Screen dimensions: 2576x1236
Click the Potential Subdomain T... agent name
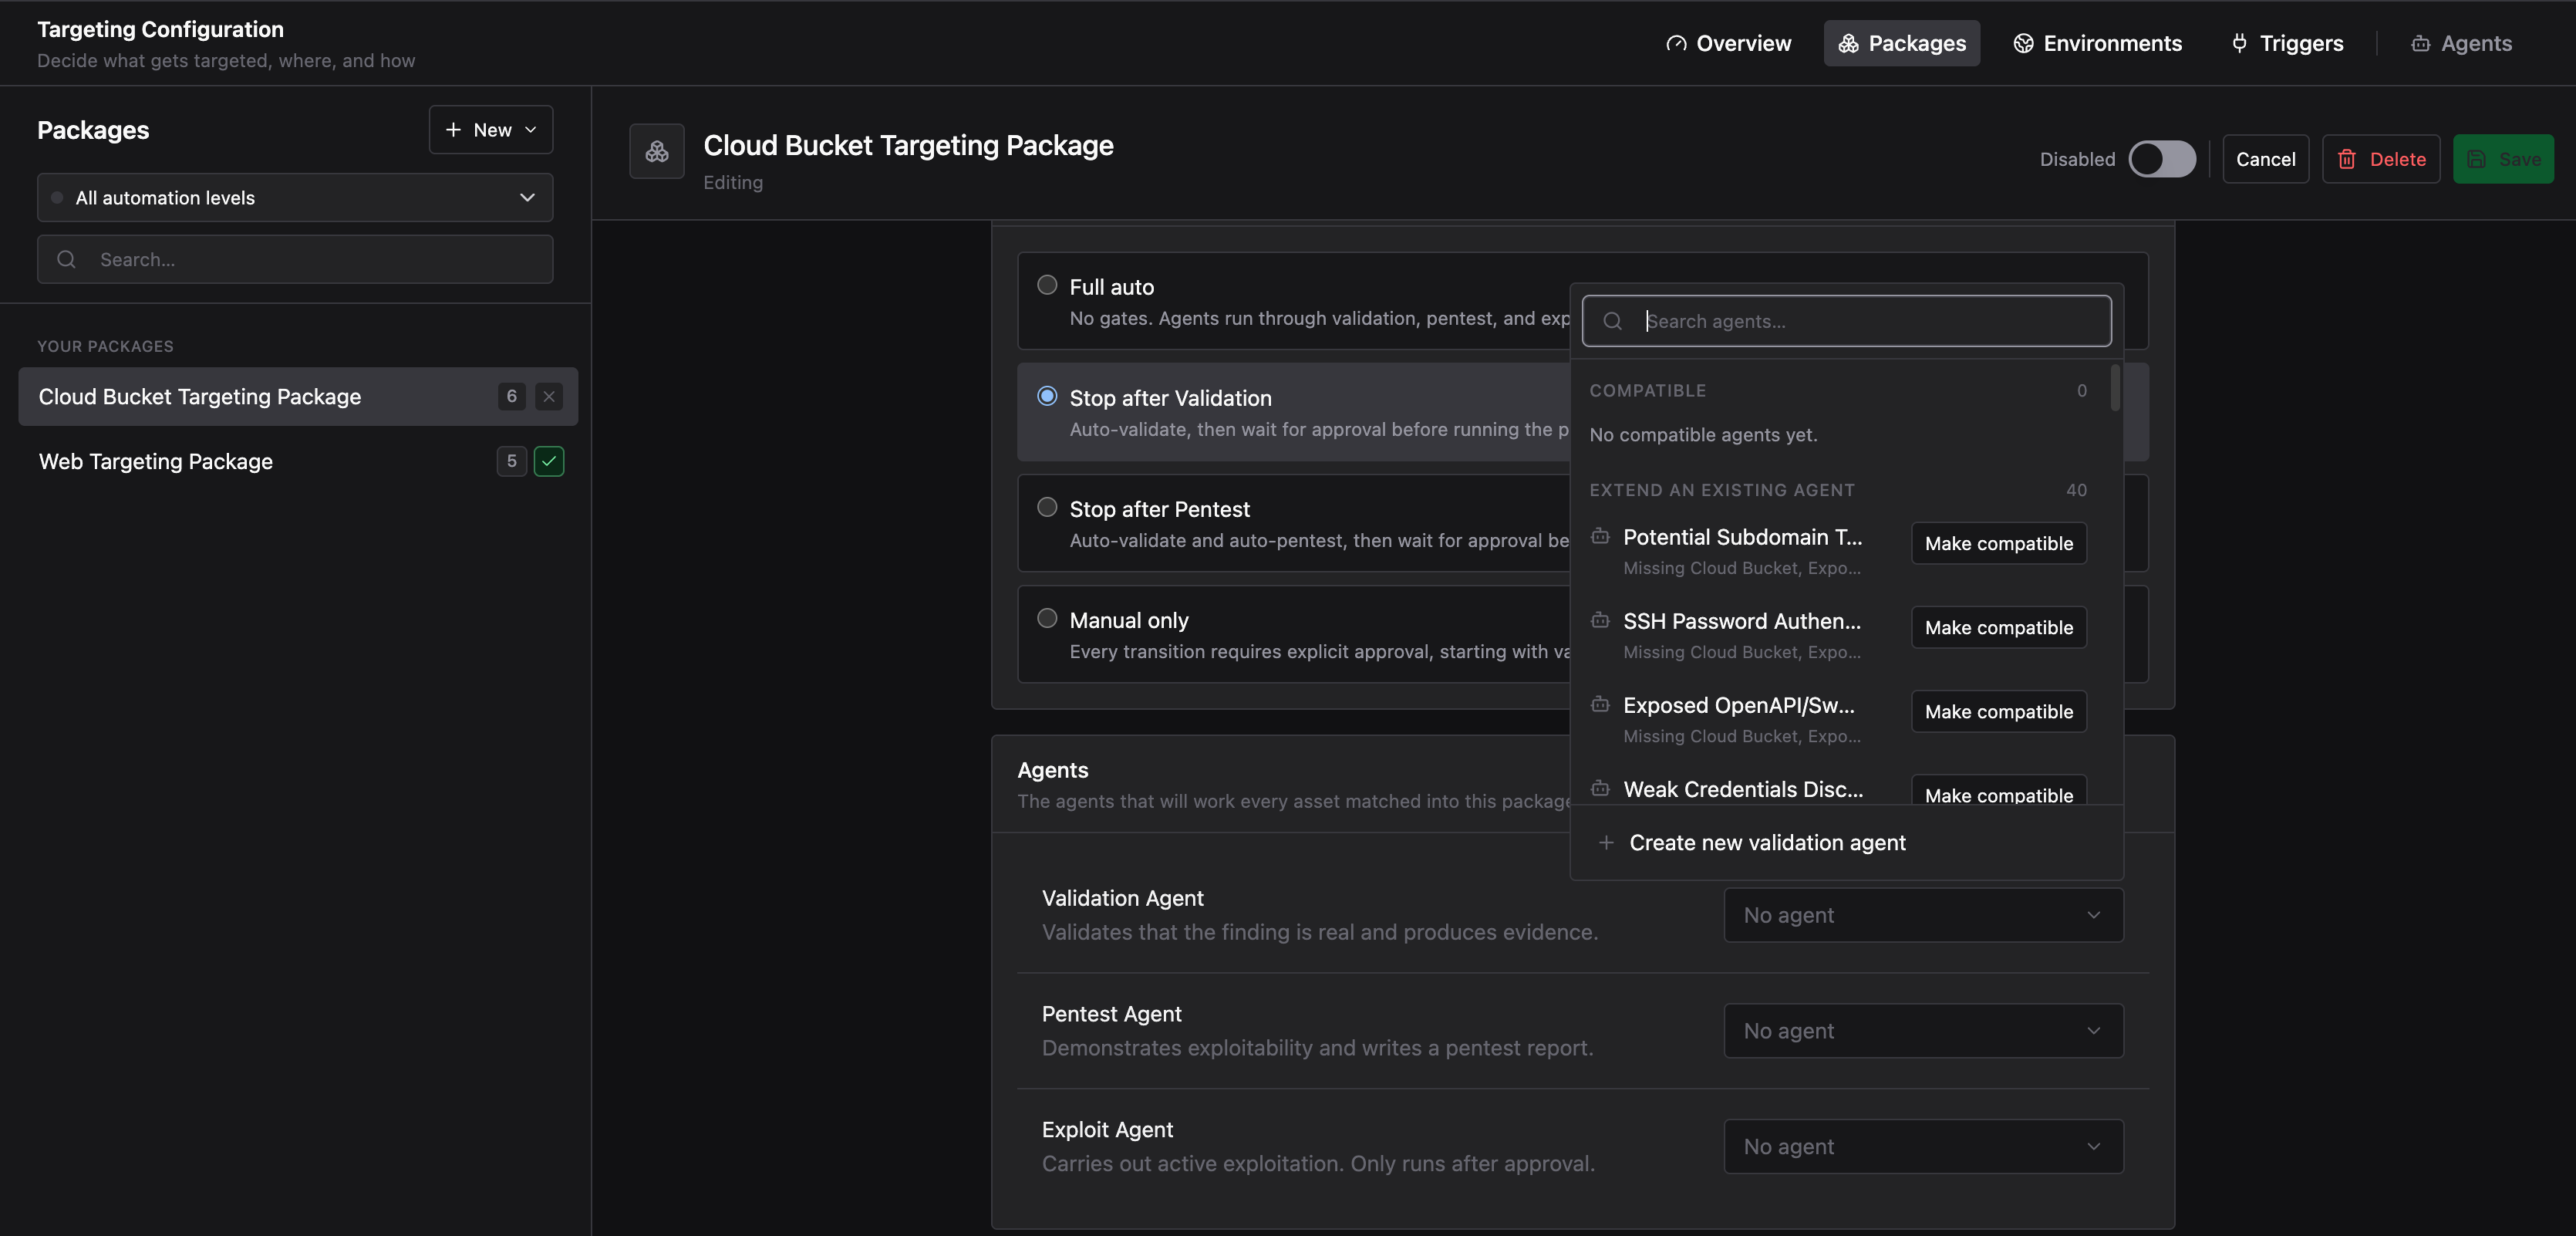pos(1742,537)
